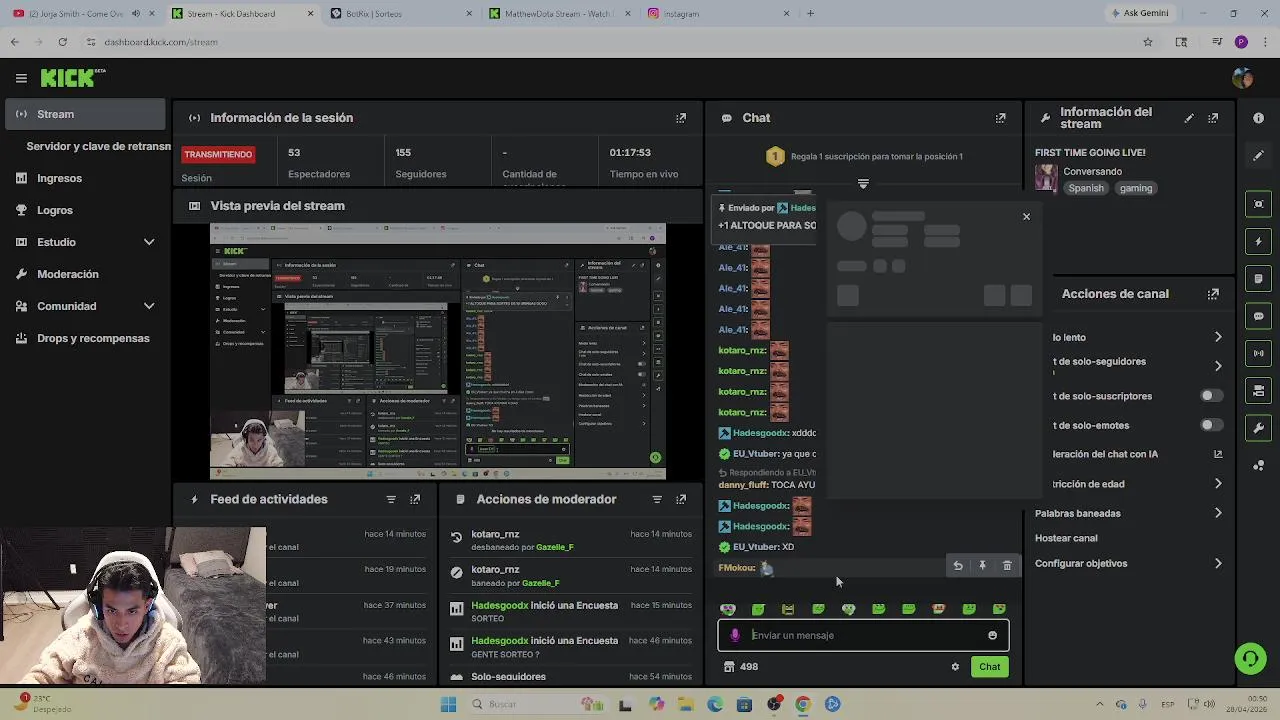Click the green support headset button
This screenshot has width=1280, height=720.
click(1250, 658)
